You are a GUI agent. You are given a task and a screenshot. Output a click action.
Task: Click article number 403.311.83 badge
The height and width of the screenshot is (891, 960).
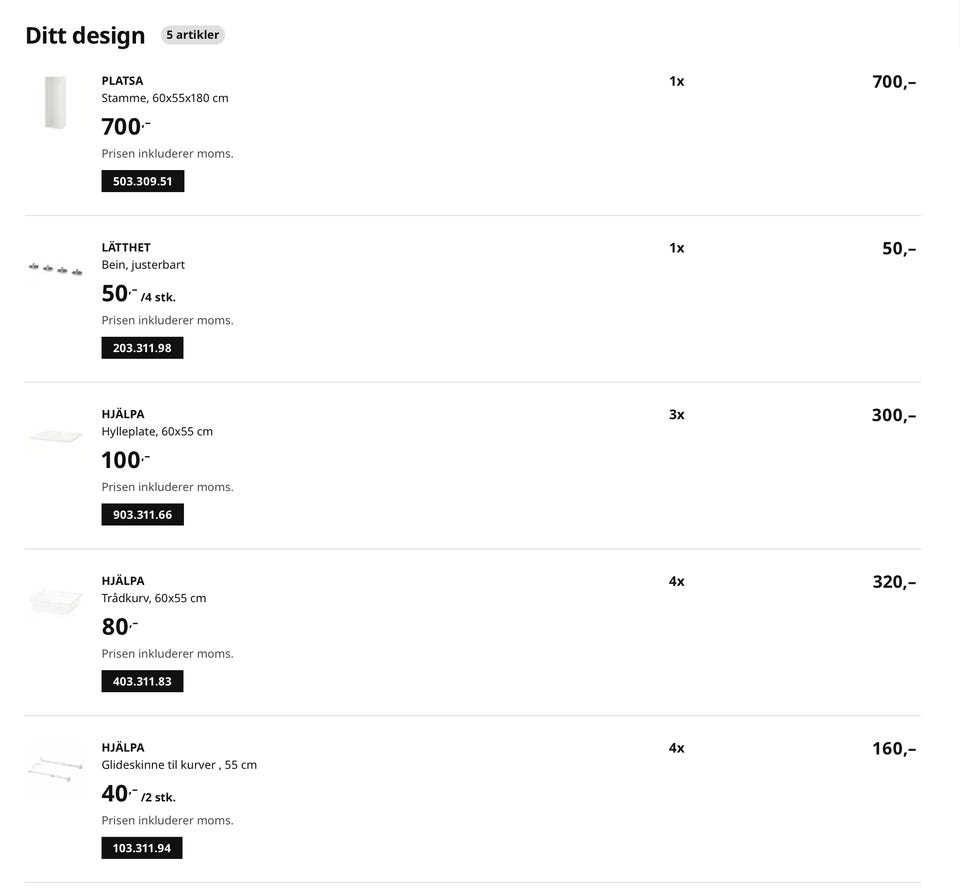click(x=142, y=682)
